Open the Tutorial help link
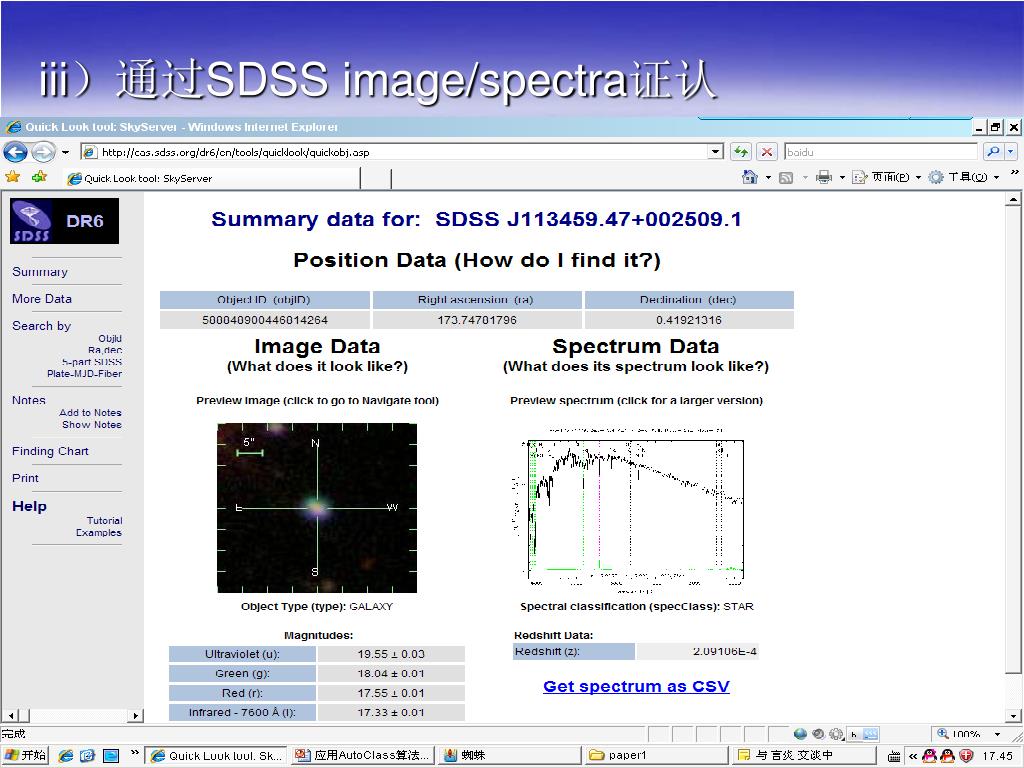 [104, 520]
